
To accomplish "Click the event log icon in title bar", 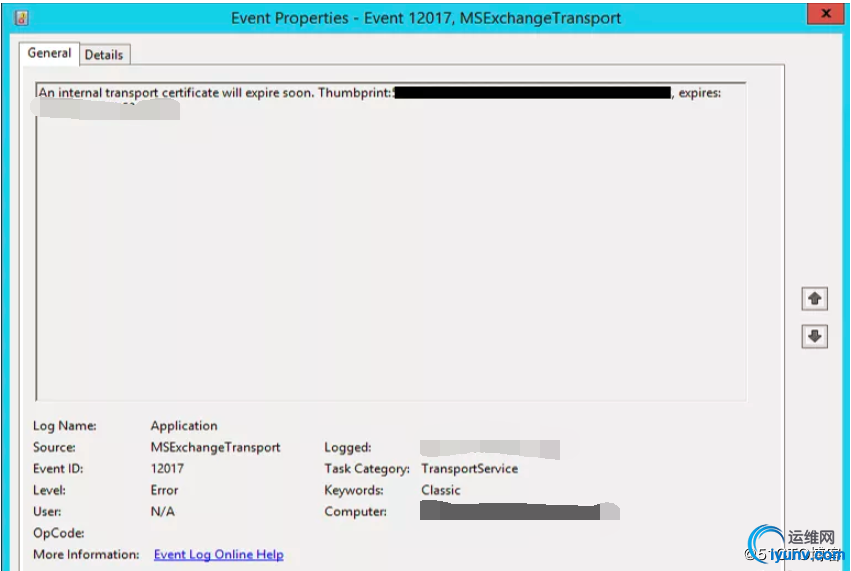I will pyautogui.click(x=22, y=18).
